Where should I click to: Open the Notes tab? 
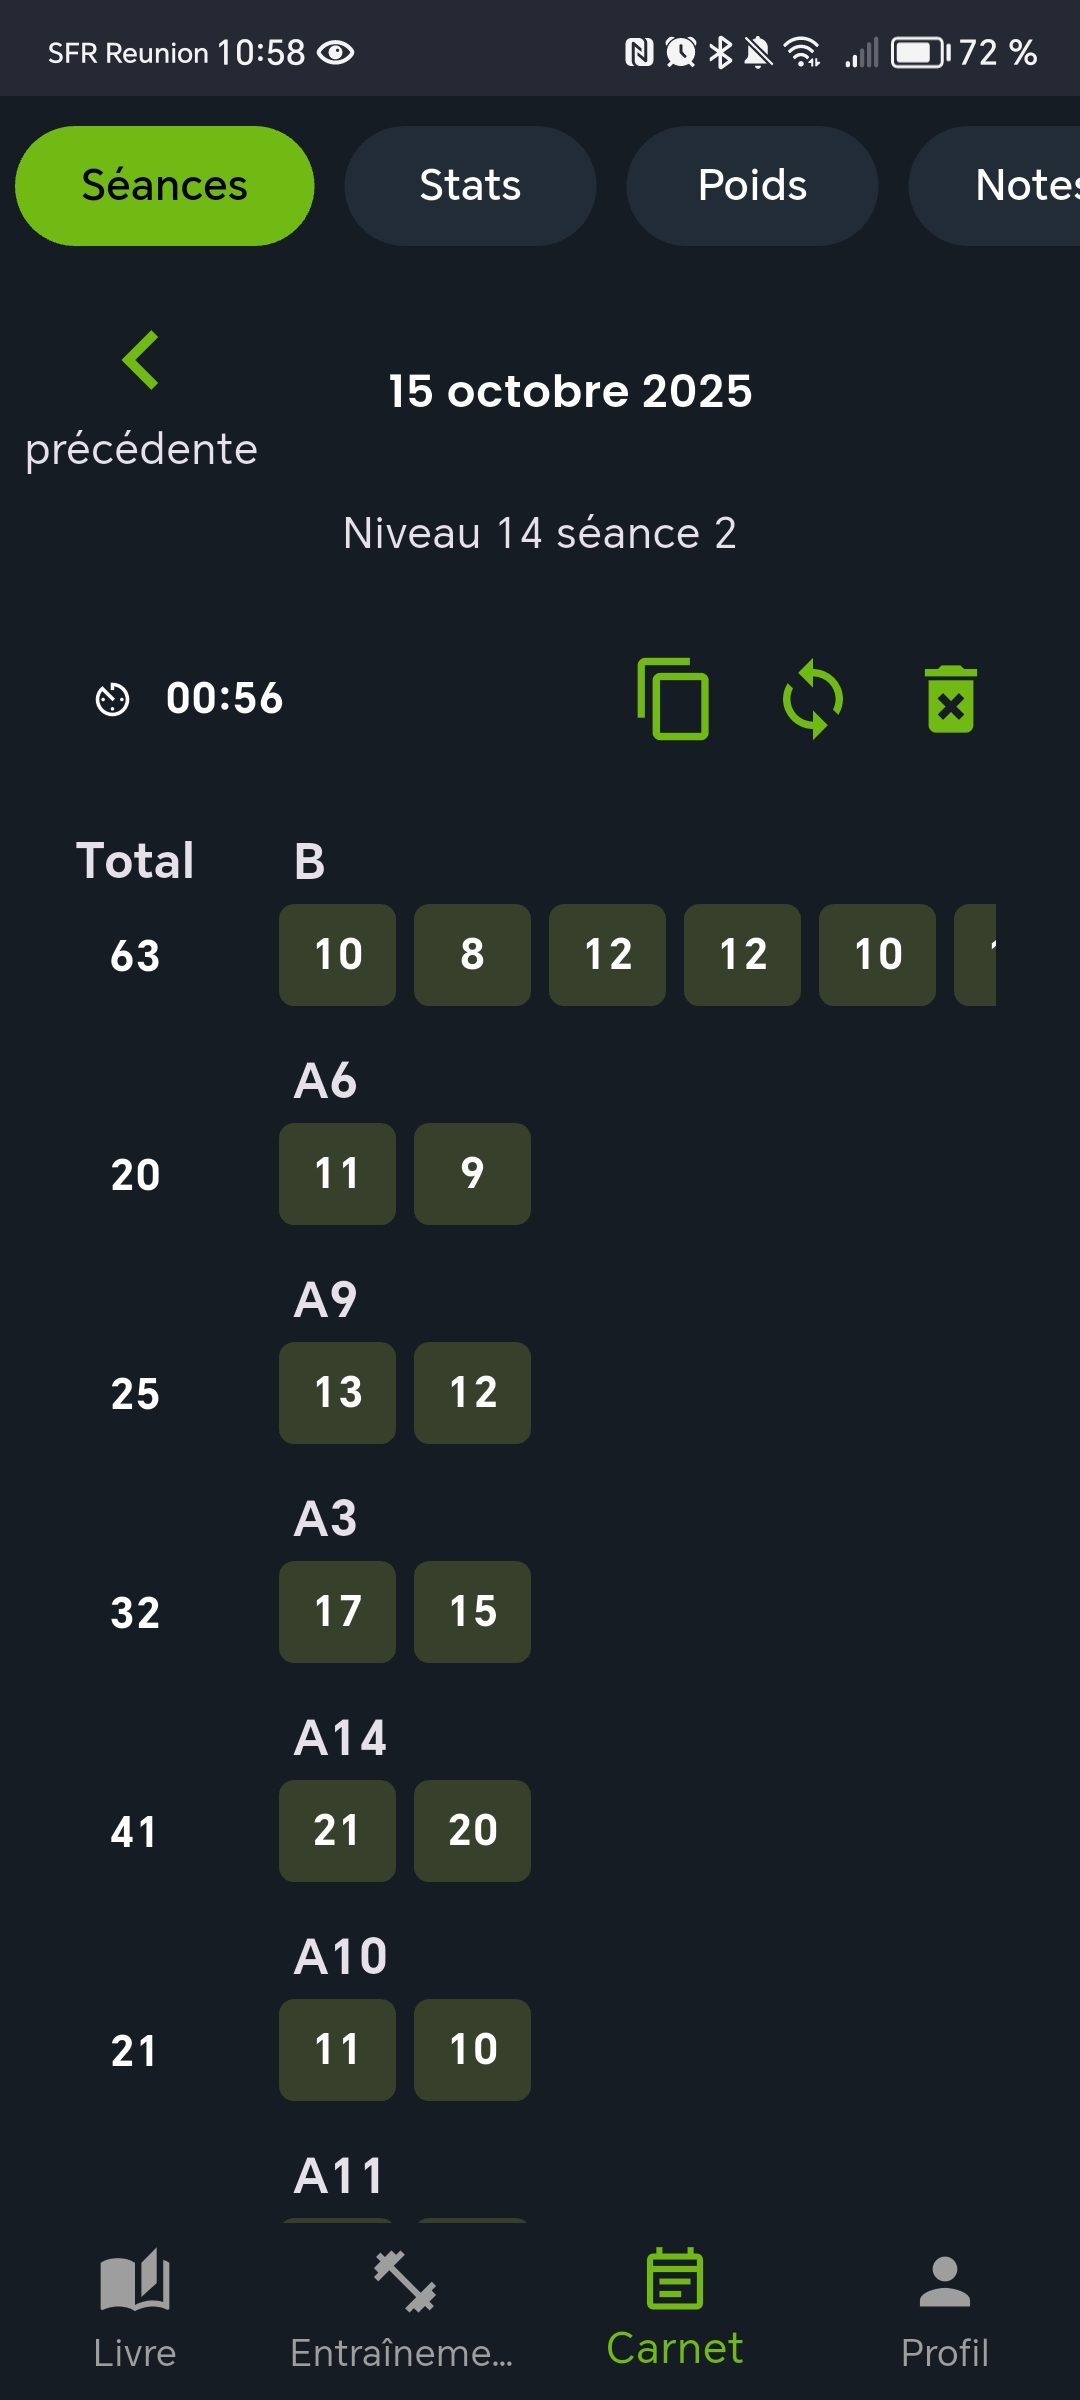pyautogui.click(x=1020, y=186)
